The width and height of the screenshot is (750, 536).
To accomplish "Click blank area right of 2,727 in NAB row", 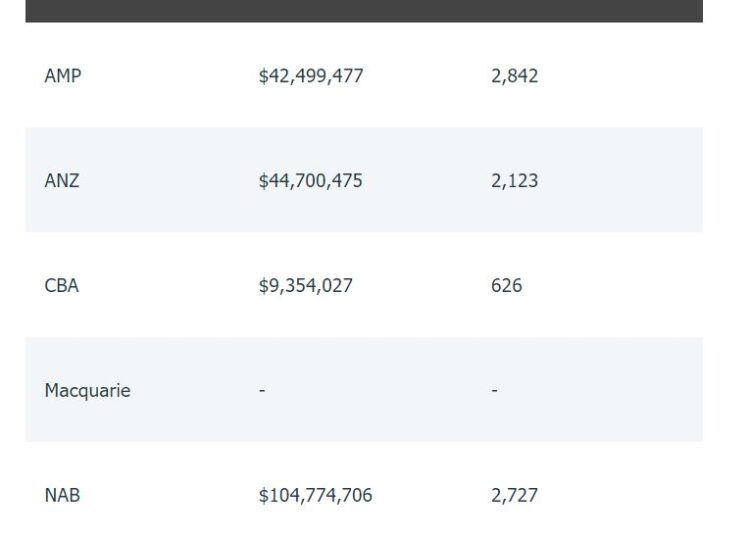I will pyautogui.click(x=630, y=496).
